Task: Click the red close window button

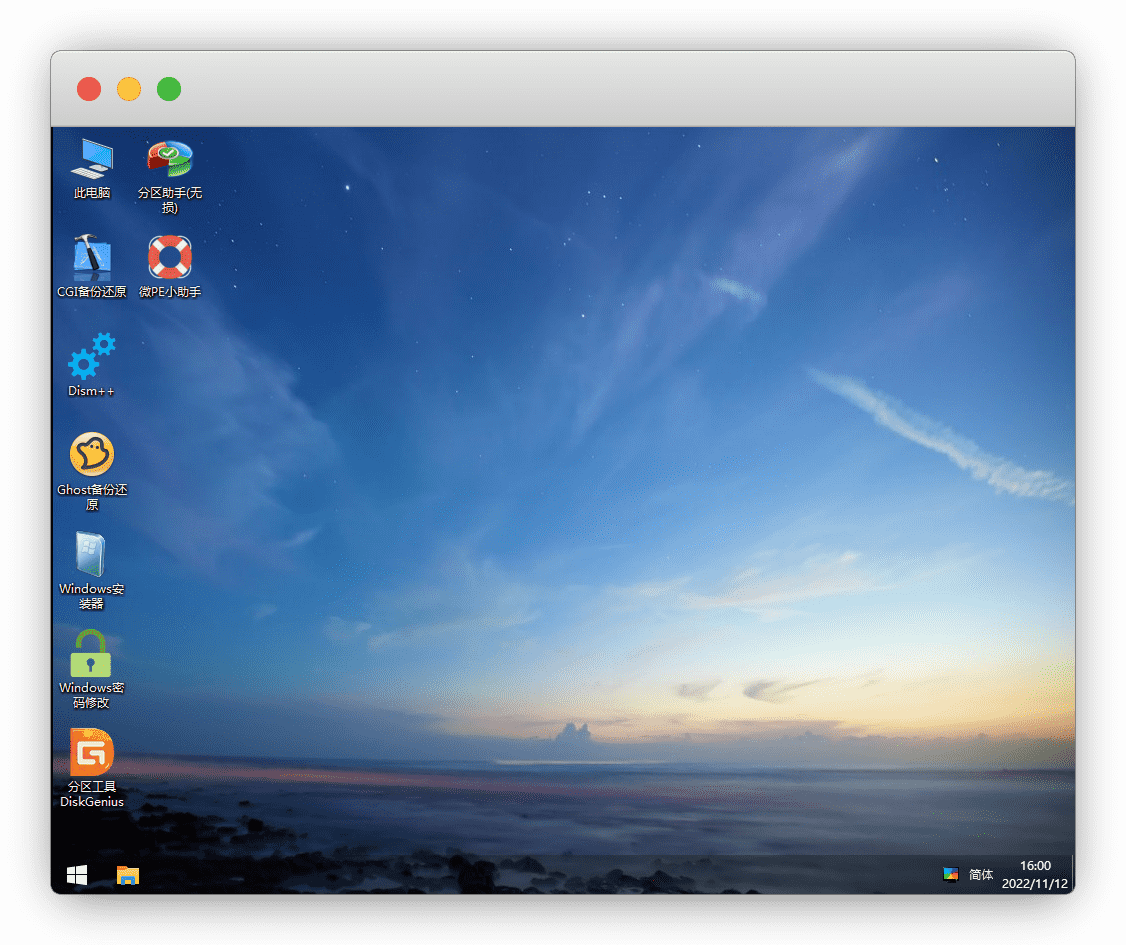Action: click(x=89, y=89)
